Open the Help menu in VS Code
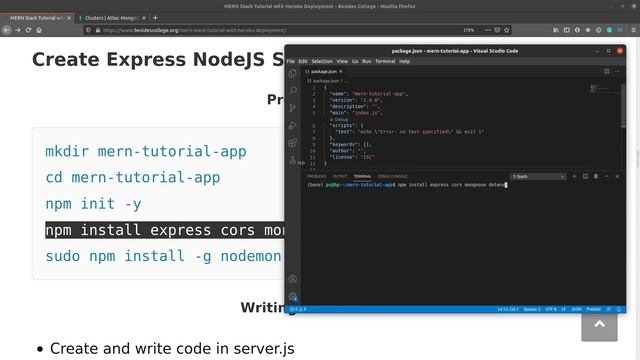The image size is (640, 360). [x=404, y=61]
